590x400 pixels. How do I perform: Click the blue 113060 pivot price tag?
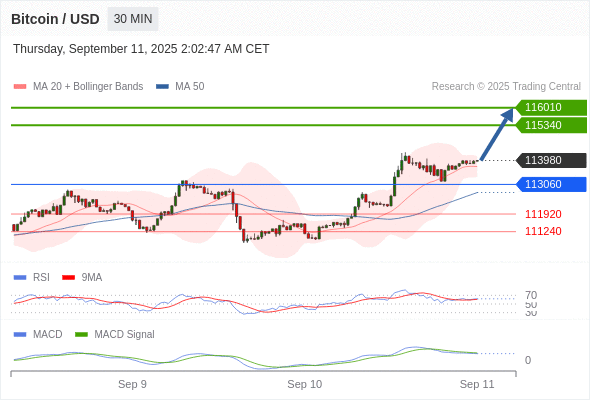pos(551,184)
